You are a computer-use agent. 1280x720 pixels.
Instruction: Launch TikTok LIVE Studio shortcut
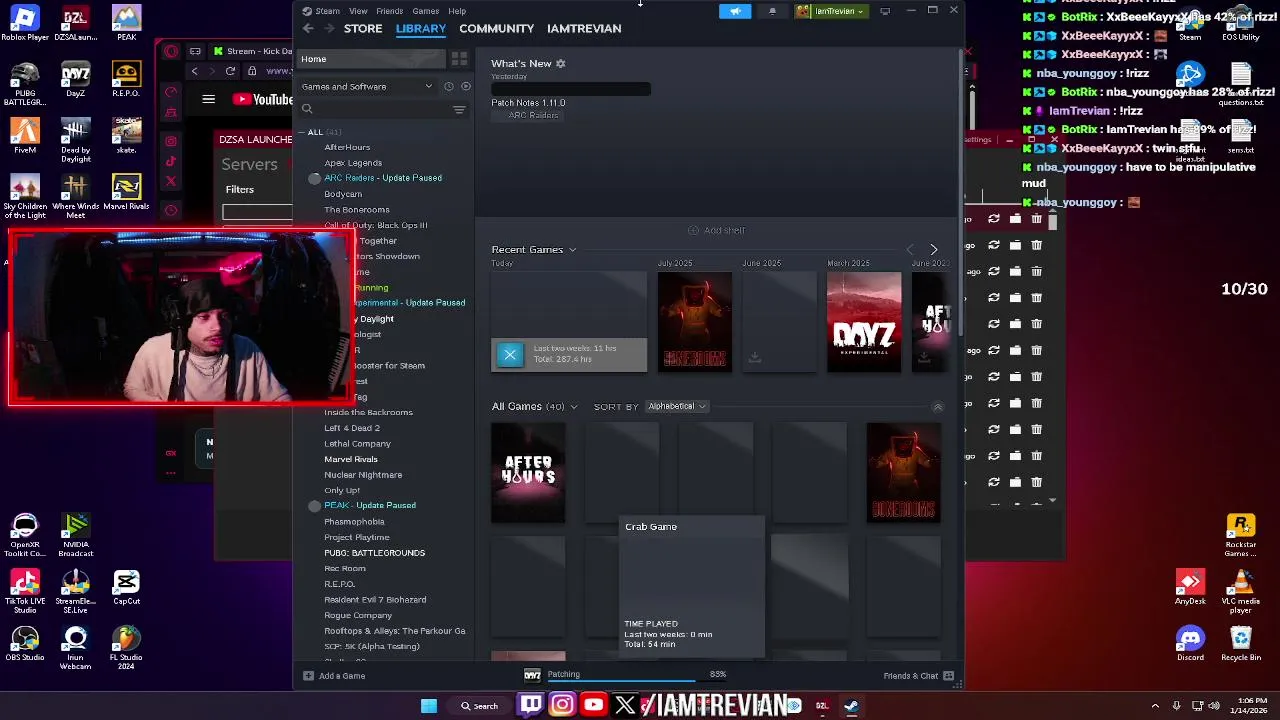[25, 592]
